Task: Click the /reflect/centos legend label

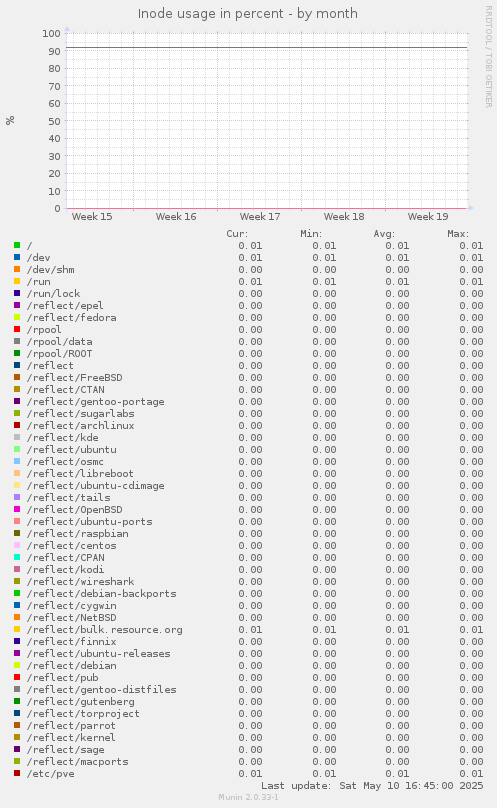Action: point(72,545)
